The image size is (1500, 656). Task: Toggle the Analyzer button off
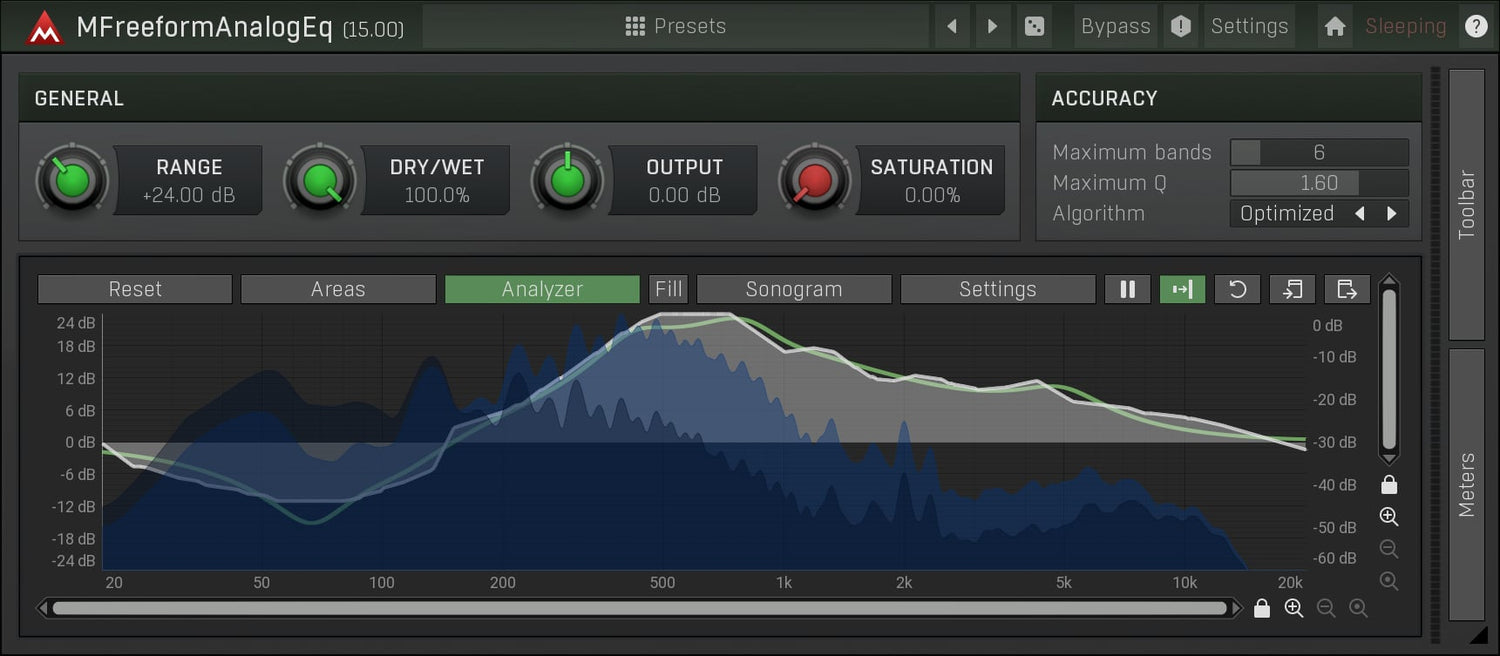click(542, 289)
